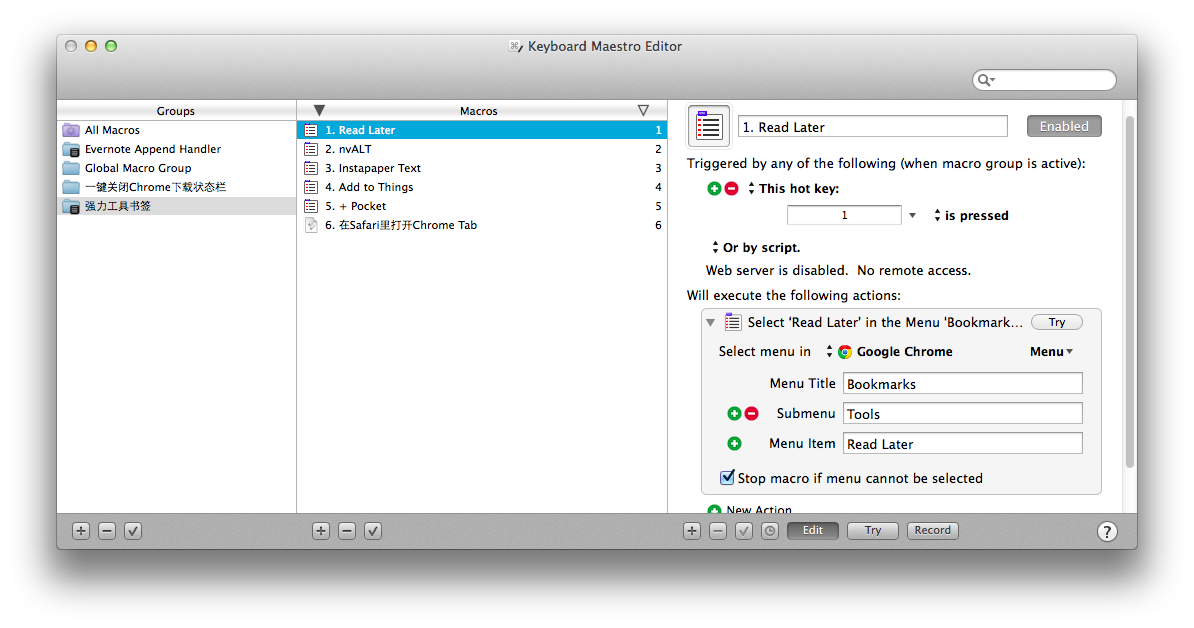Screen dimensions: 1194x628
Task: Toggle Stop macro if menu cannot be selected
Action: (x=727, y=477)
